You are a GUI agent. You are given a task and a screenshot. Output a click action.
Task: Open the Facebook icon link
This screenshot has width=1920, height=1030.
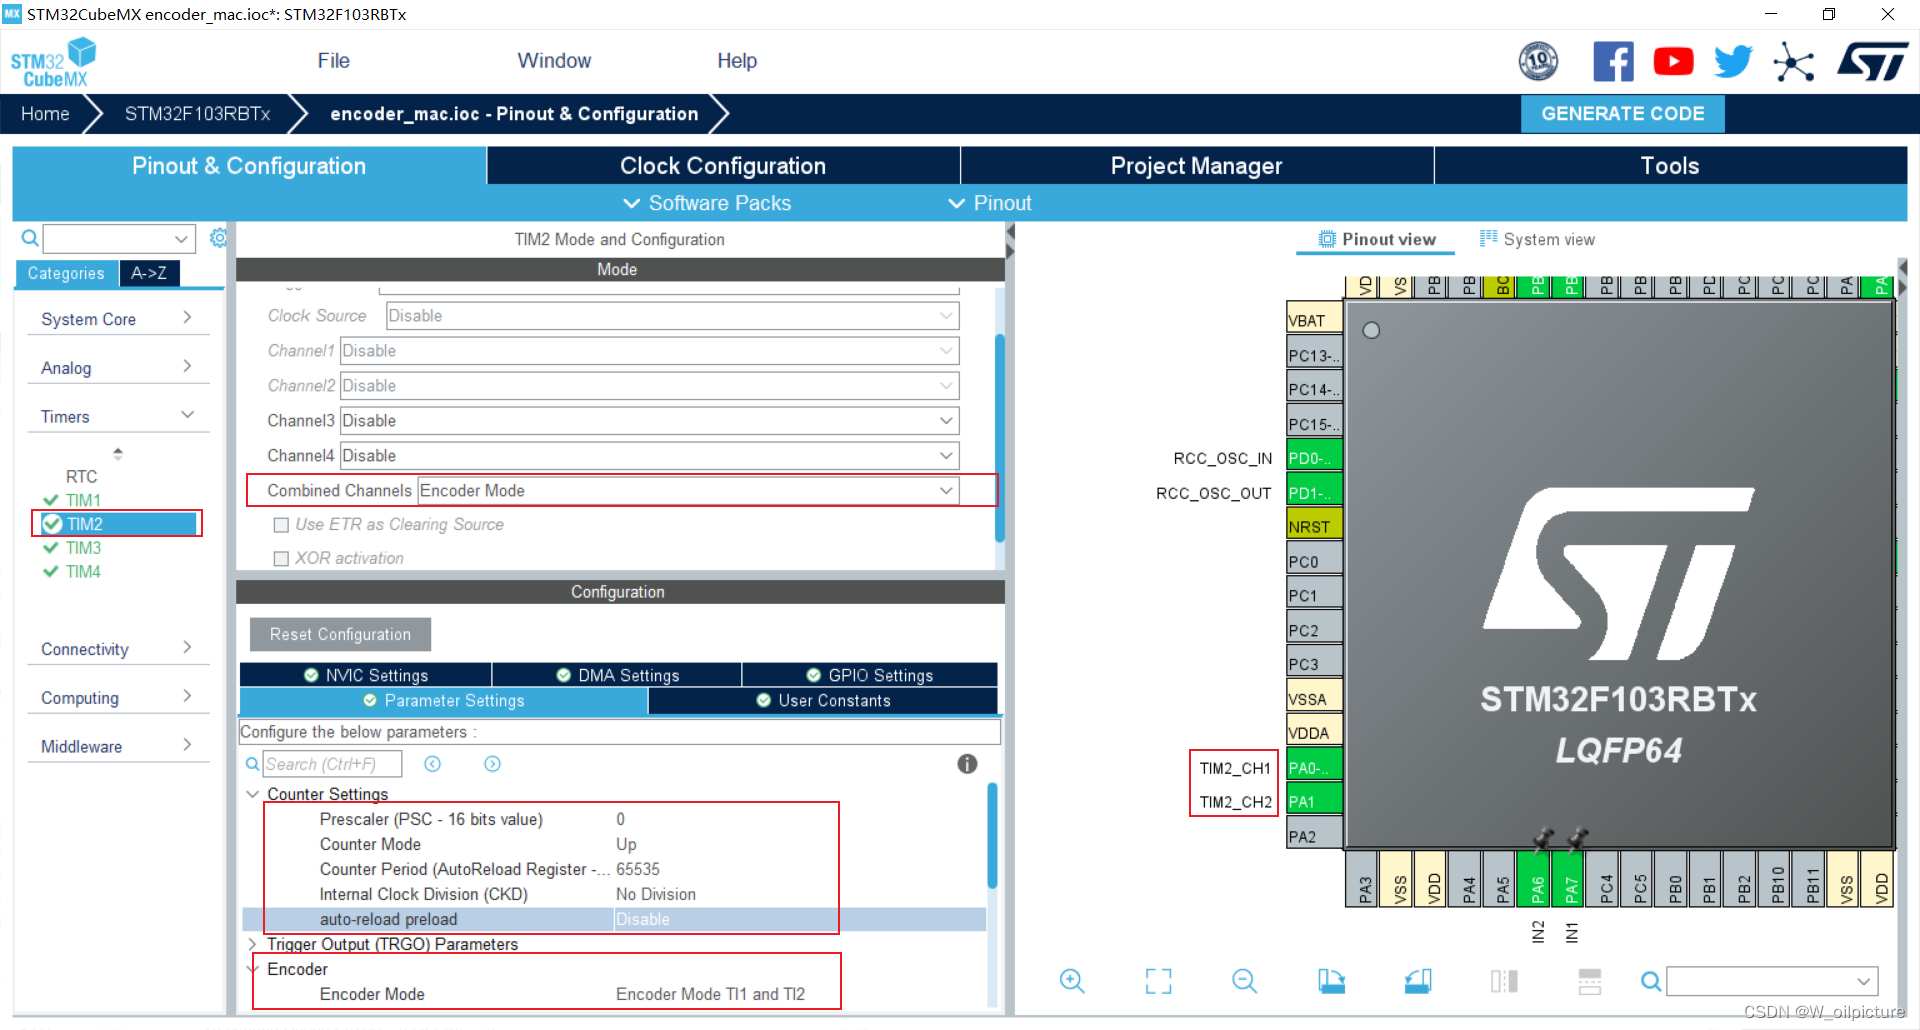point(1613,62)
